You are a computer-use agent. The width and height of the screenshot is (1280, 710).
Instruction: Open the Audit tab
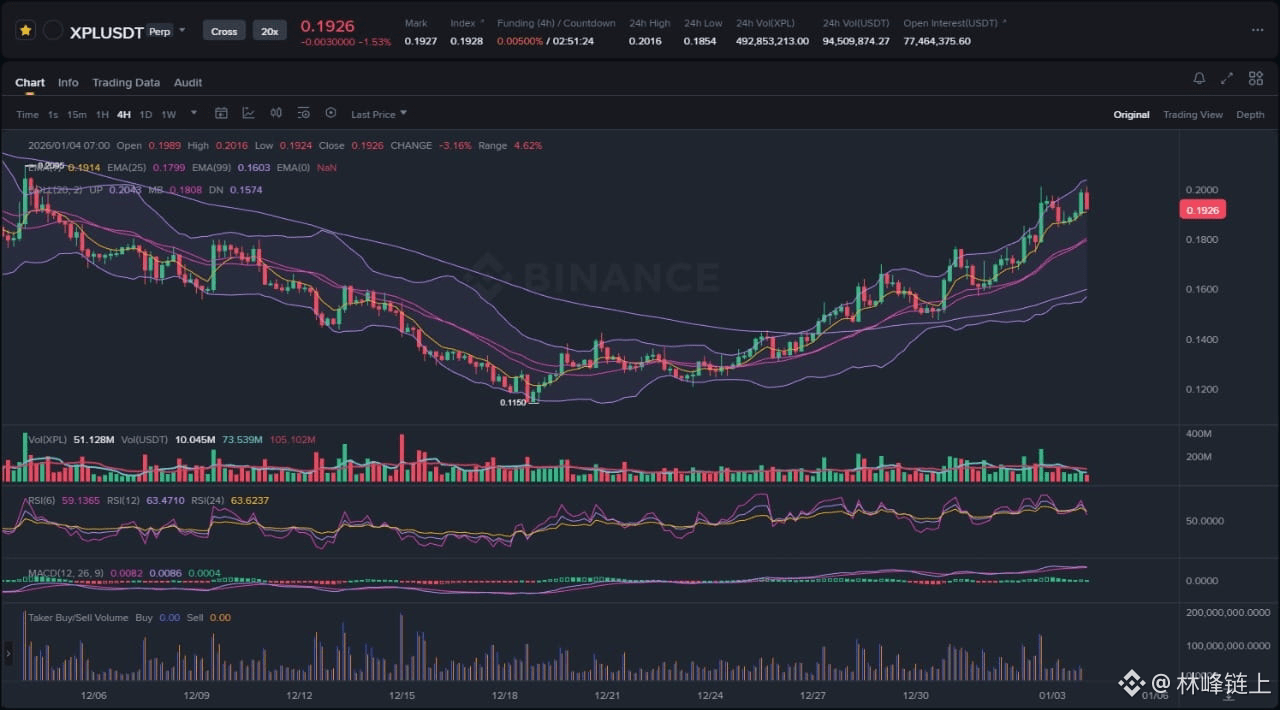pos(188,82)
